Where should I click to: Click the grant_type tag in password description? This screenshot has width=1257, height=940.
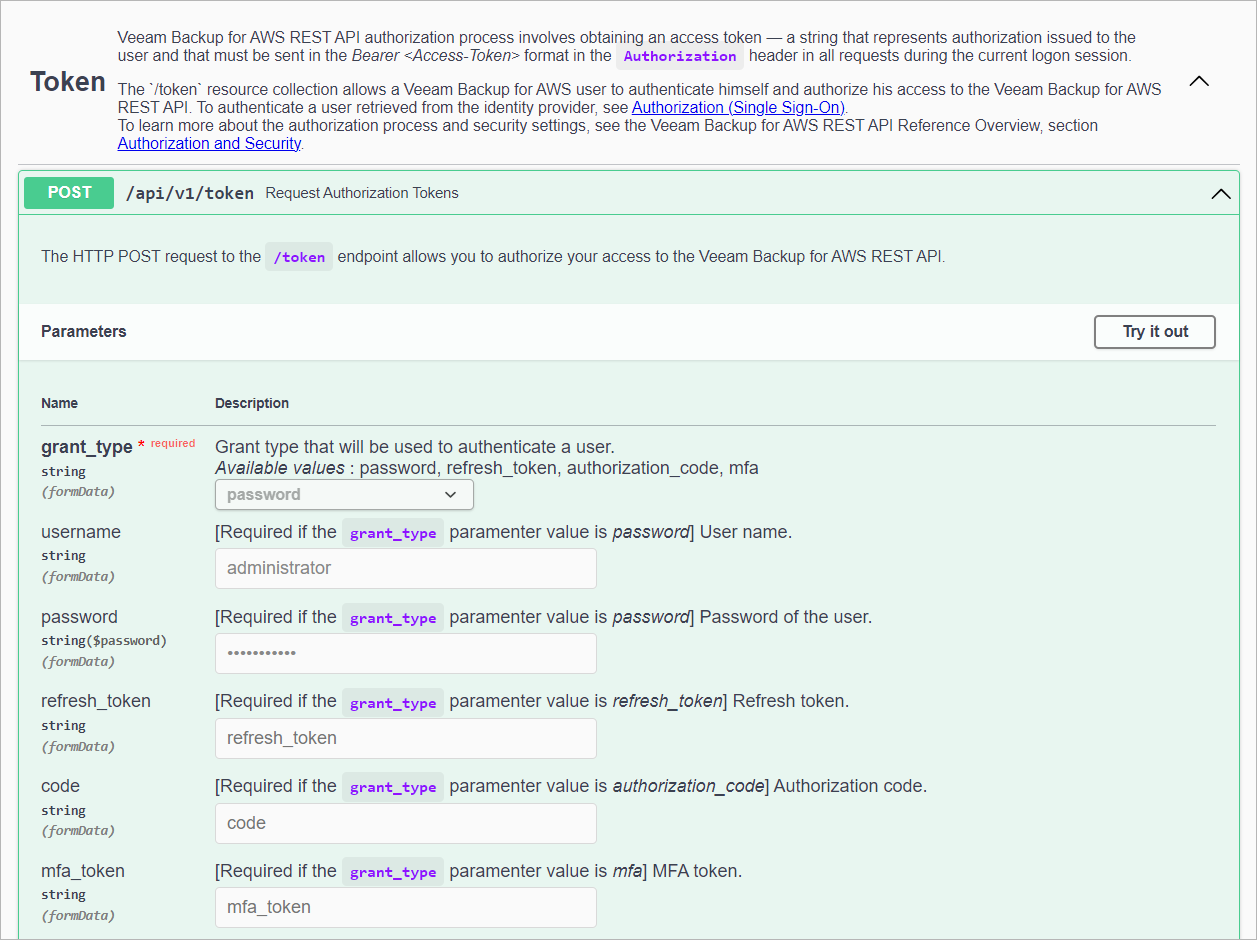click(x=393, y=618)
